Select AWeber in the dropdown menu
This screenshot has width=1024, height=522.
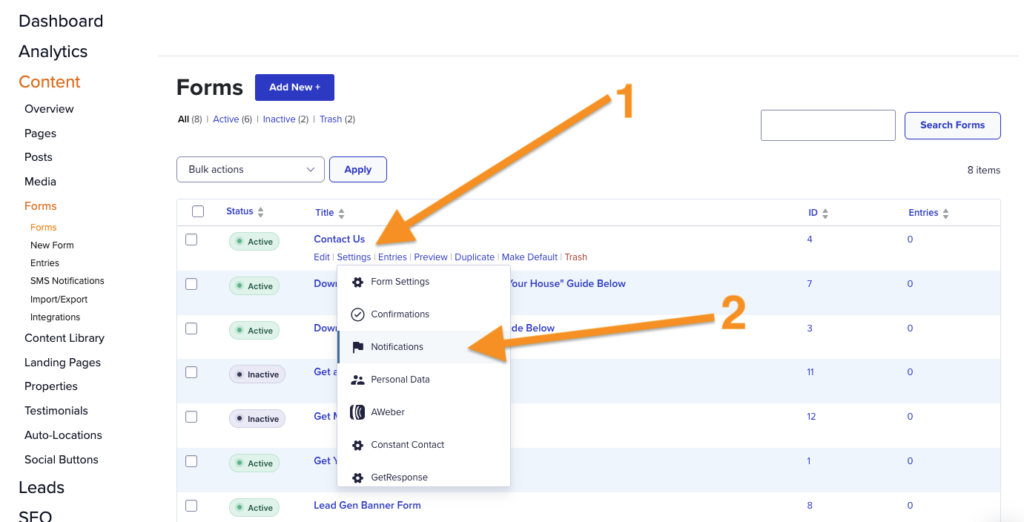pyautogui.click(x=424, y=412)
